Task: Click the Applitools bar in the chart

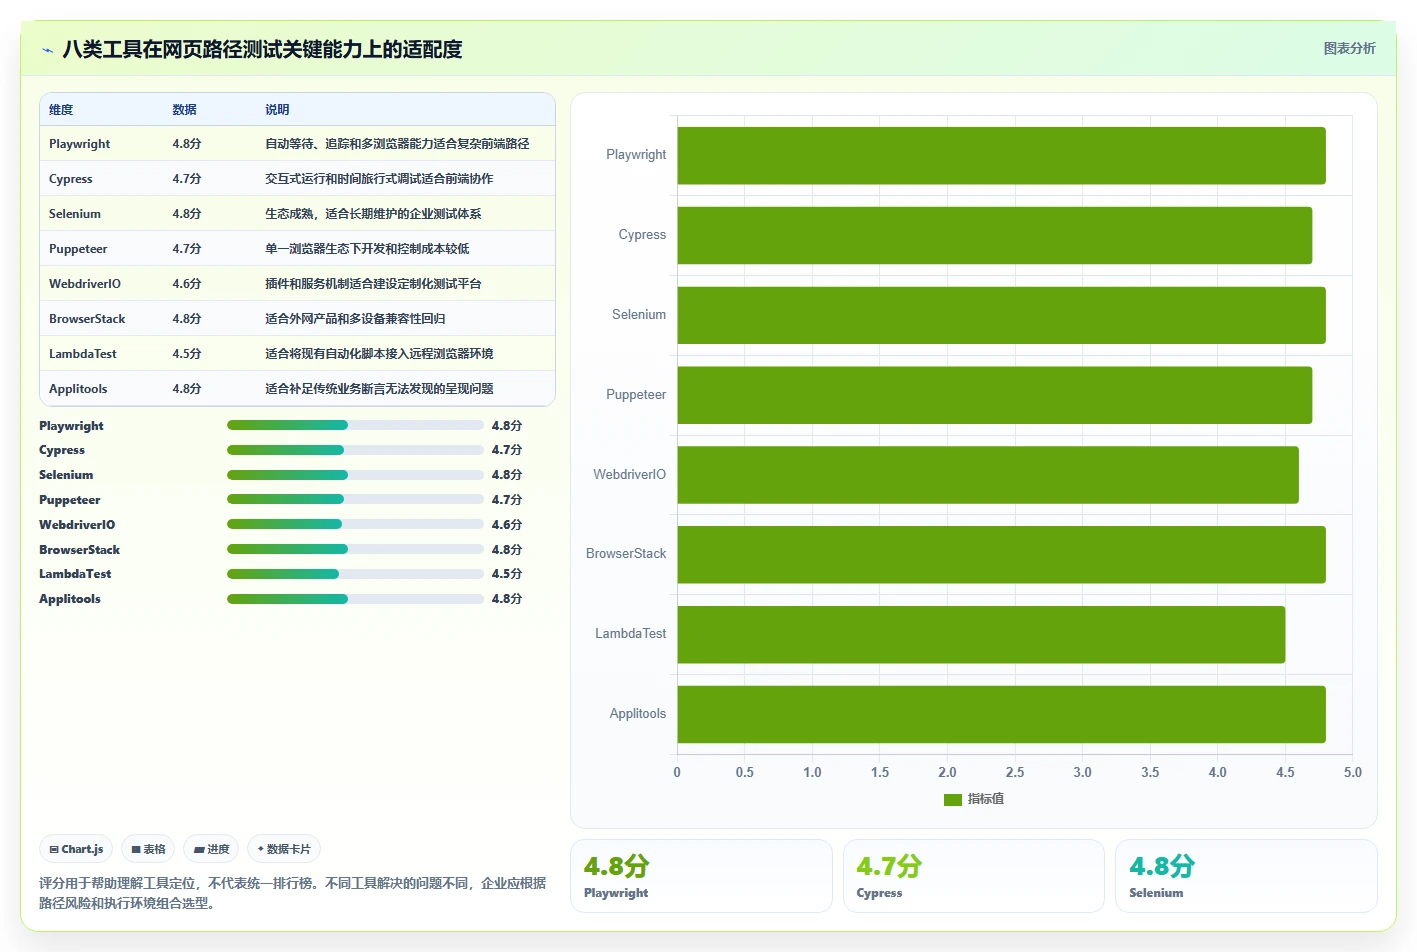Action: pos(1001,714)
